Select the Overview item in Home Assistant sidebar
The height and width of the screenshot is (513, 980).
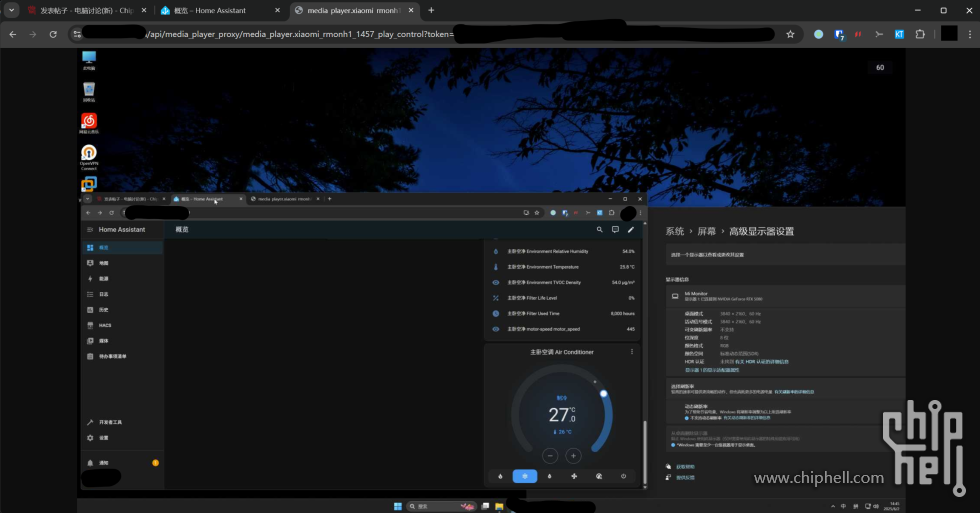click(x=122, y=247)
